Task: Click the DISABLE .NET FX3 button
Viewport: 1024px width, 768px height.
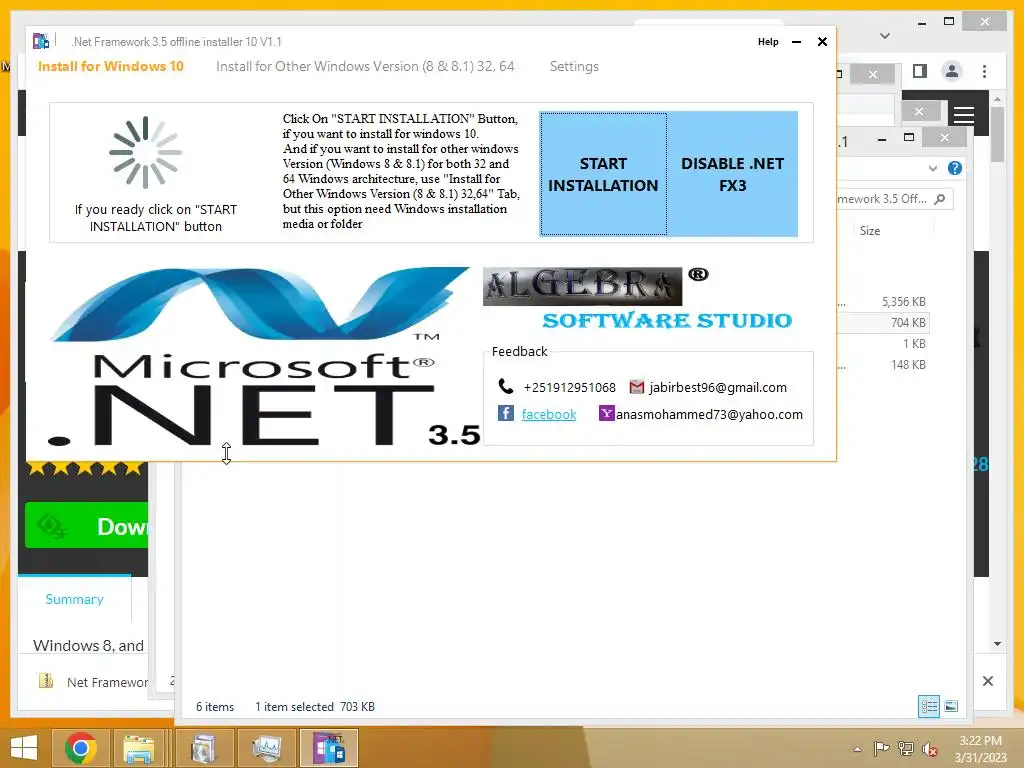Action: coord(732,174)
